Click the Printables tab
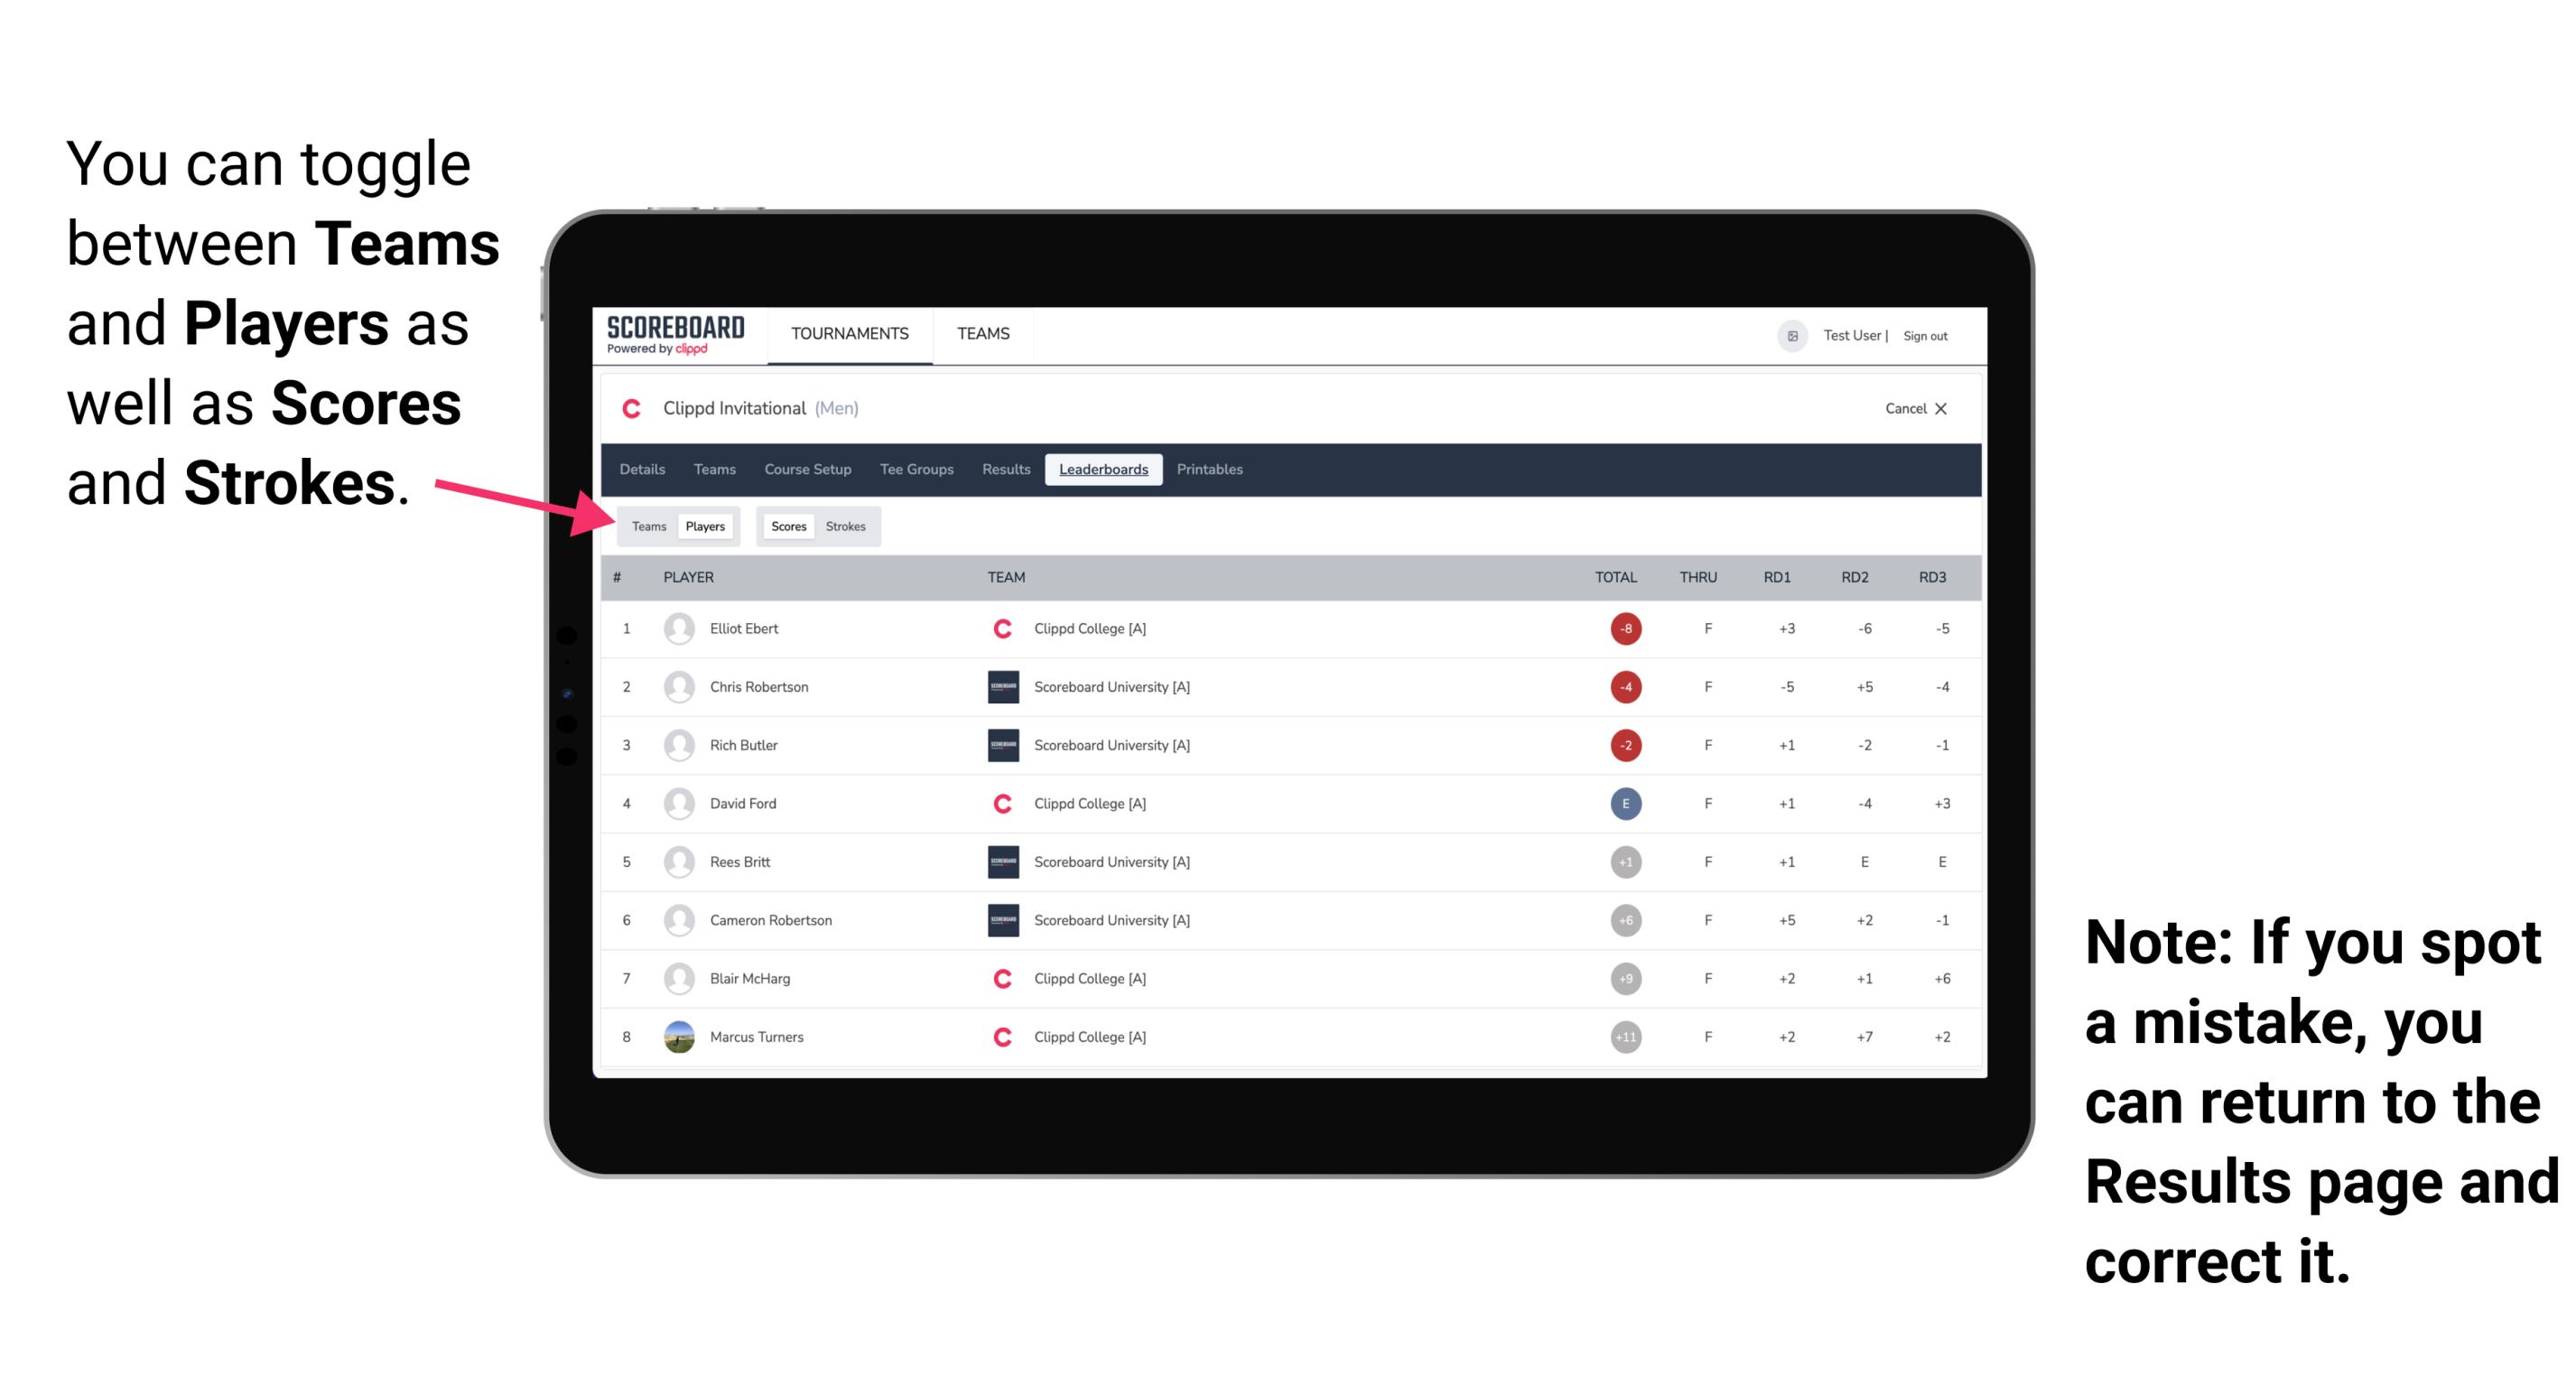2576x1386 pixels. click(x=1211, y=470)
